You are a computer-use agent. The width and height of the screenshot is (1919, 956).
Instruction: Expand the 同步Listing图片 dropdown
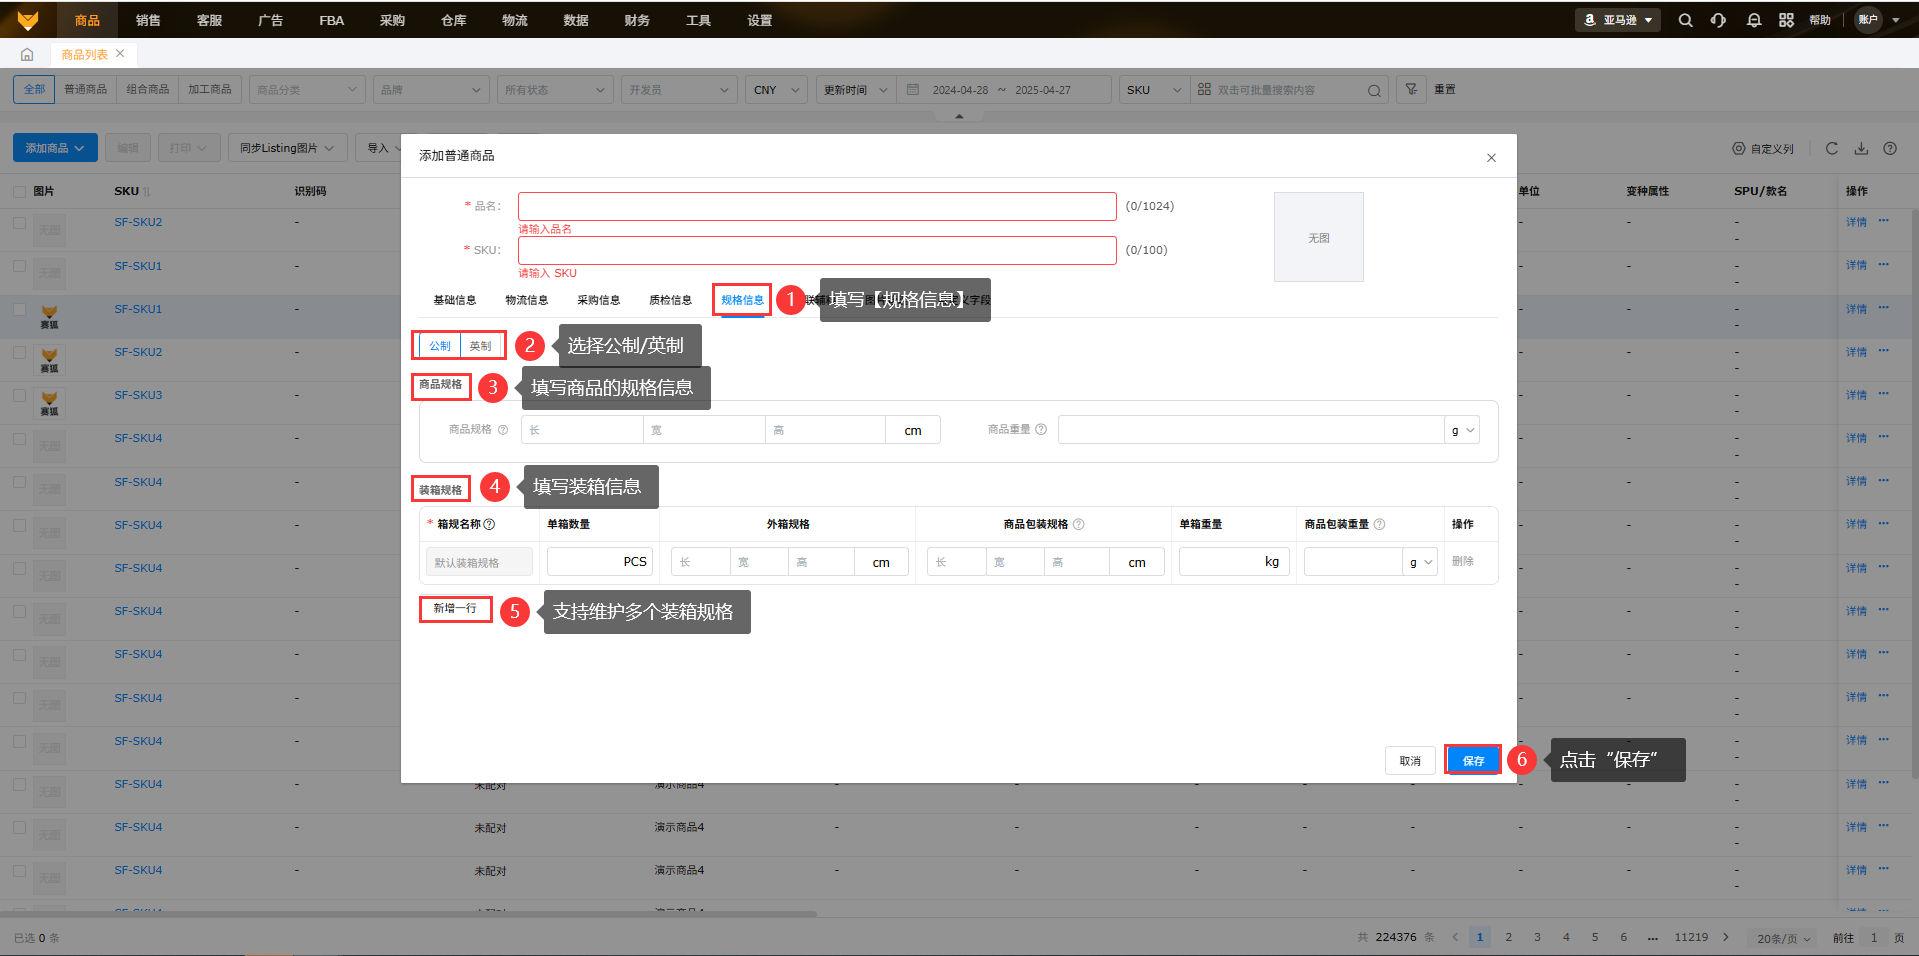(287, 148)
